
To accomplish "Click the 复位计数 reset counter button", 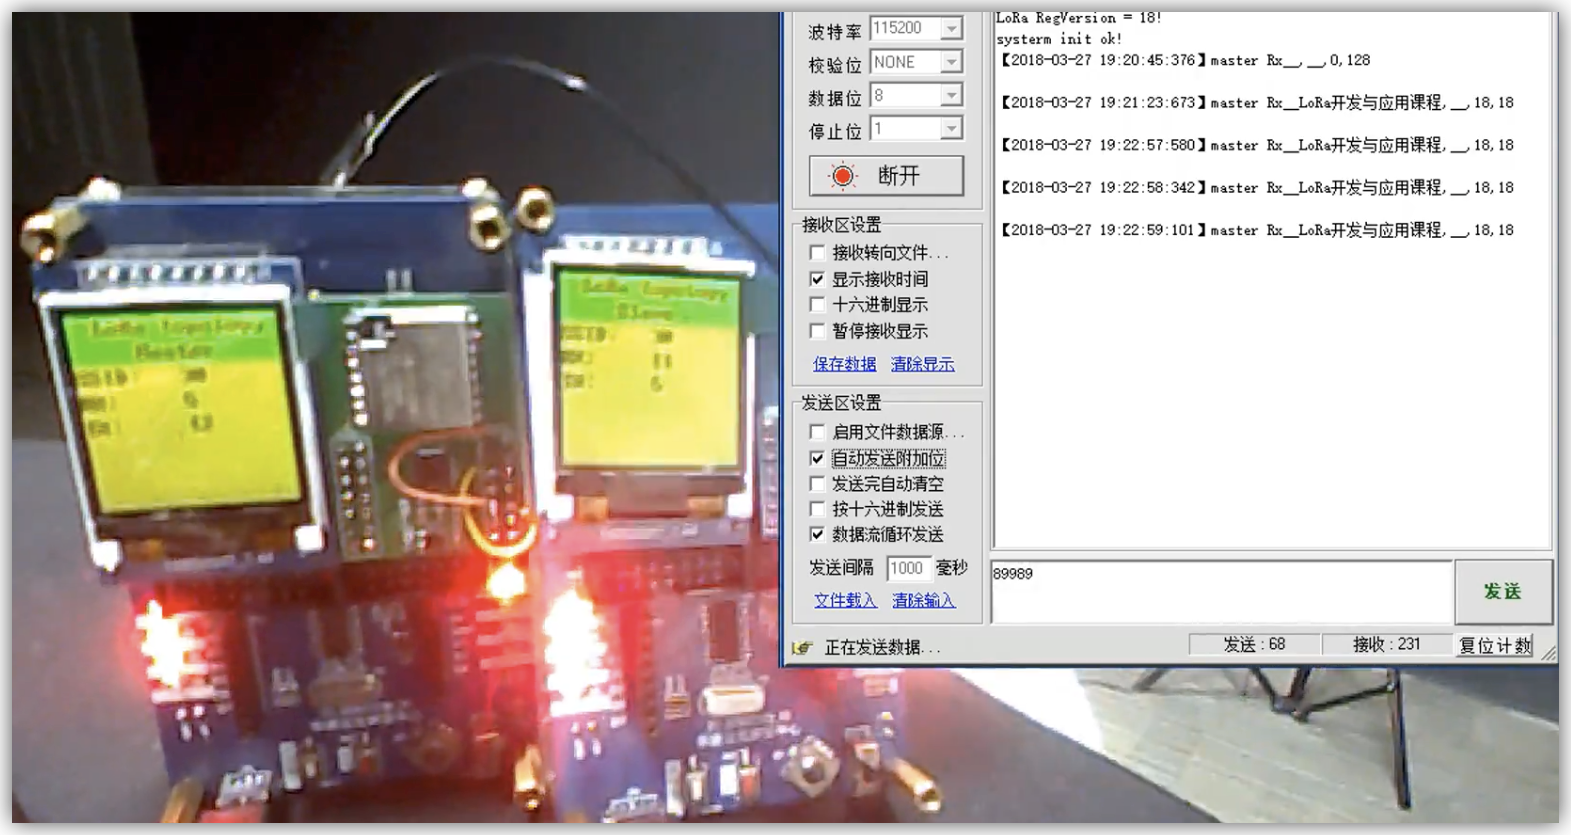I will click(x=1494, y=645).
